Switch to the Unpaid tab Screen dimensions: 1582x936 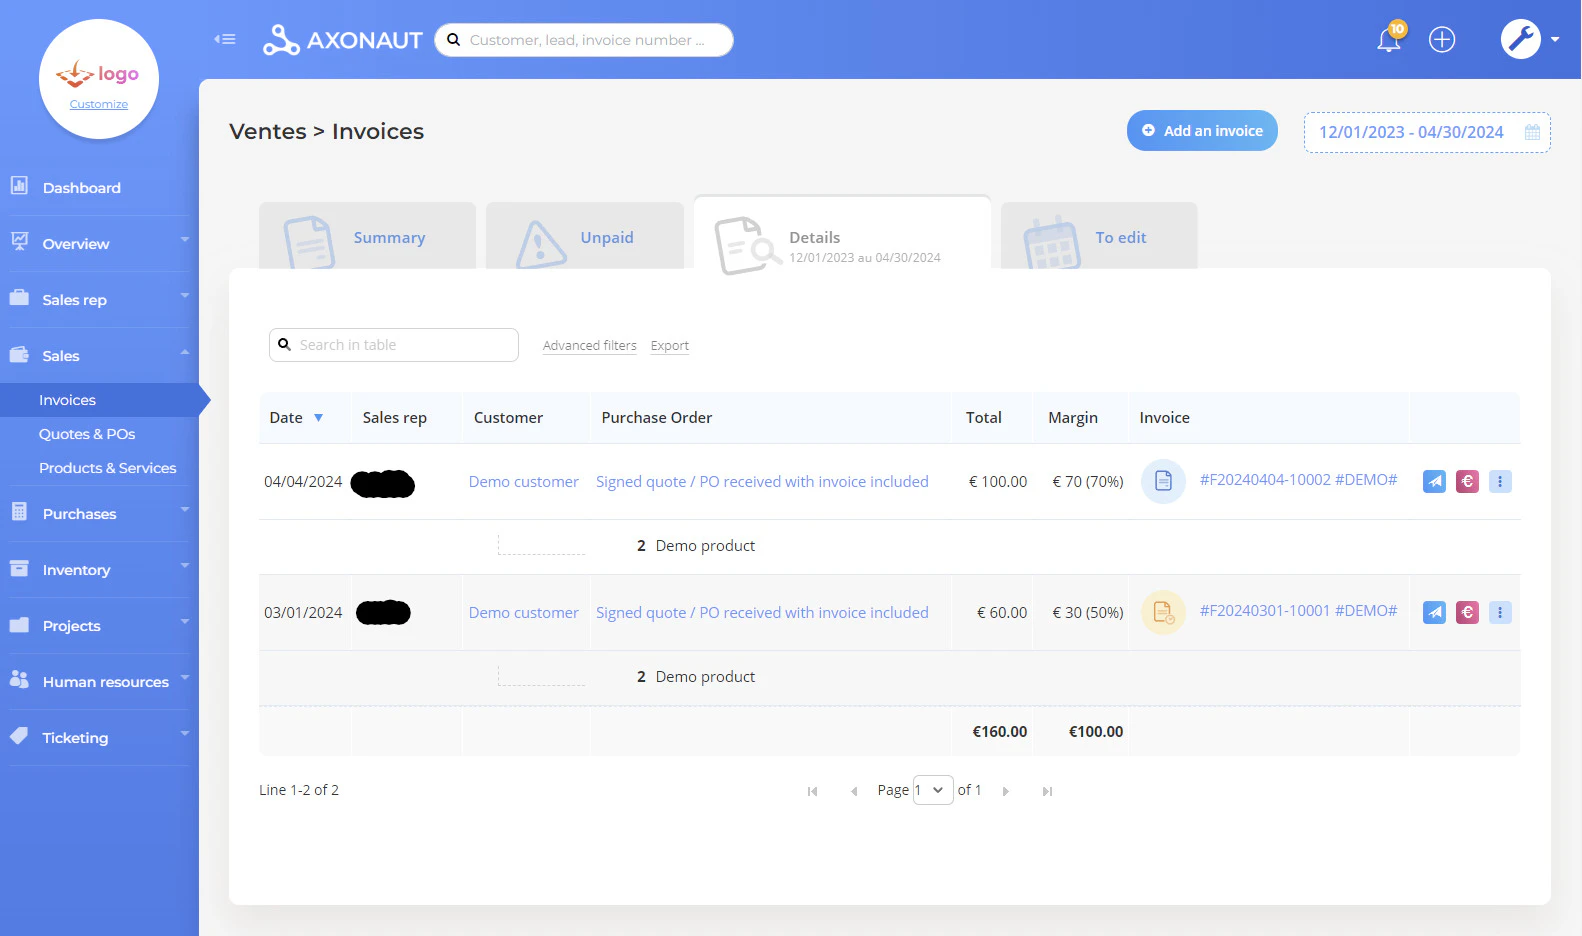(x=585, y=237)
